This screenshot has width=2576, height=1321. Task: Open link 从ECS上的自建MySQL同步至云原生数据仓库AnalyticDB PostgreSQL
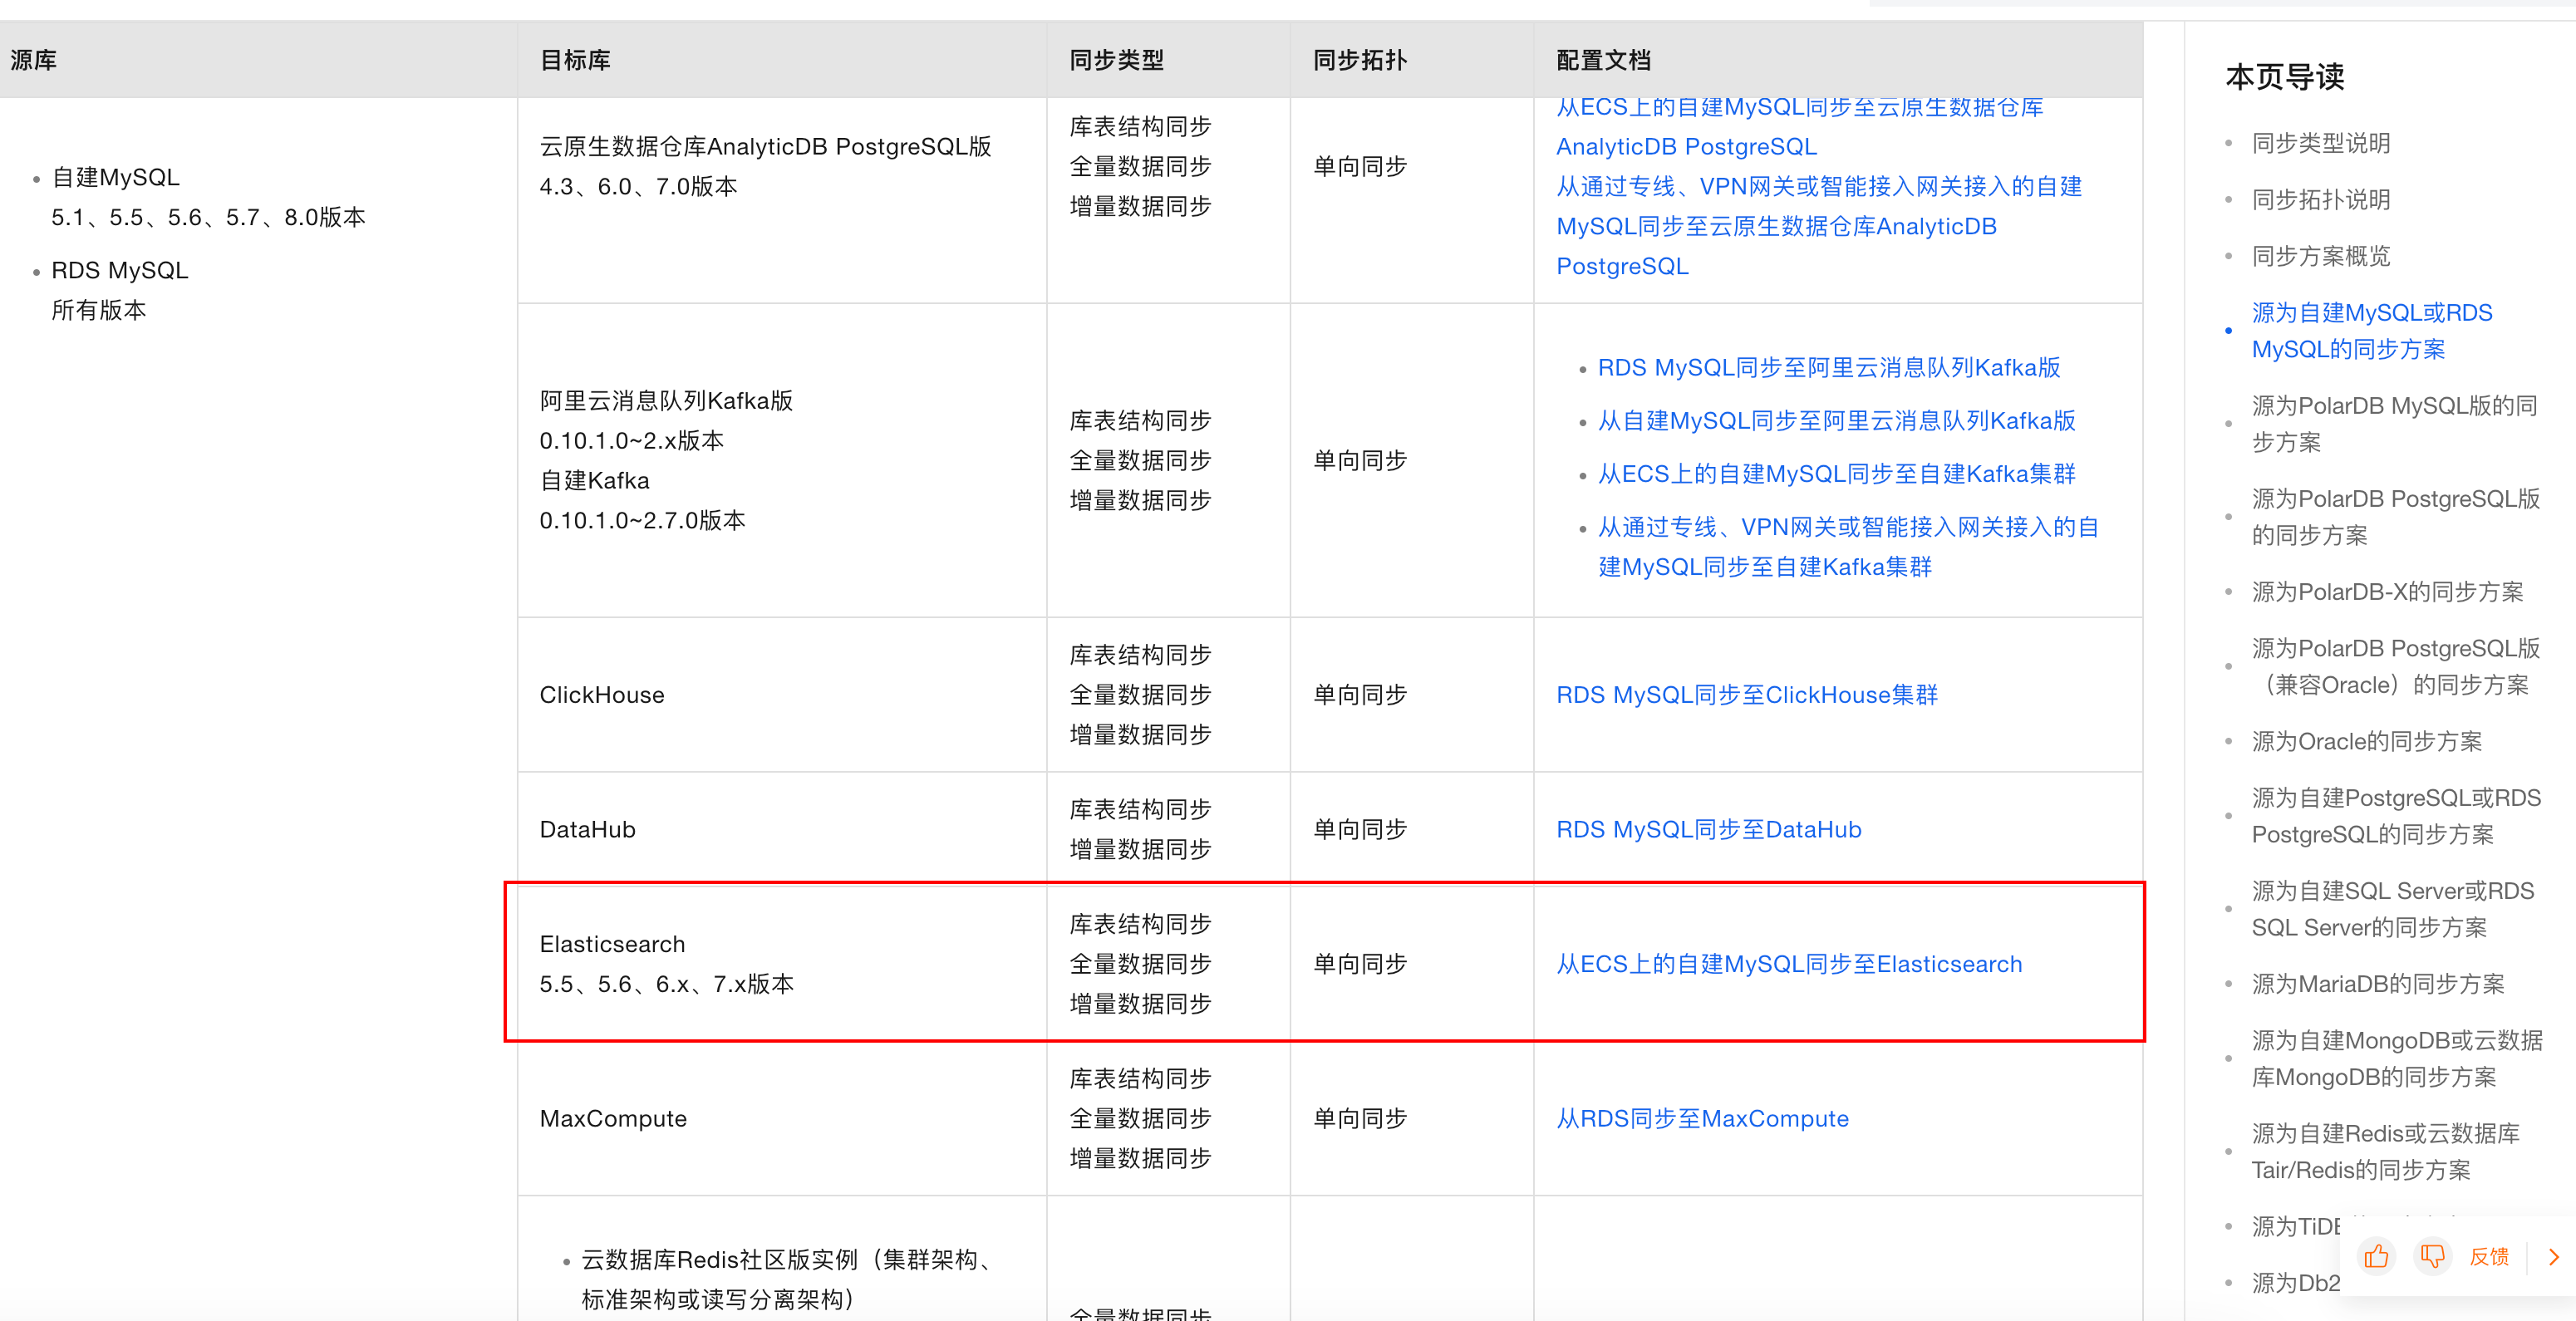[1800, 127]
